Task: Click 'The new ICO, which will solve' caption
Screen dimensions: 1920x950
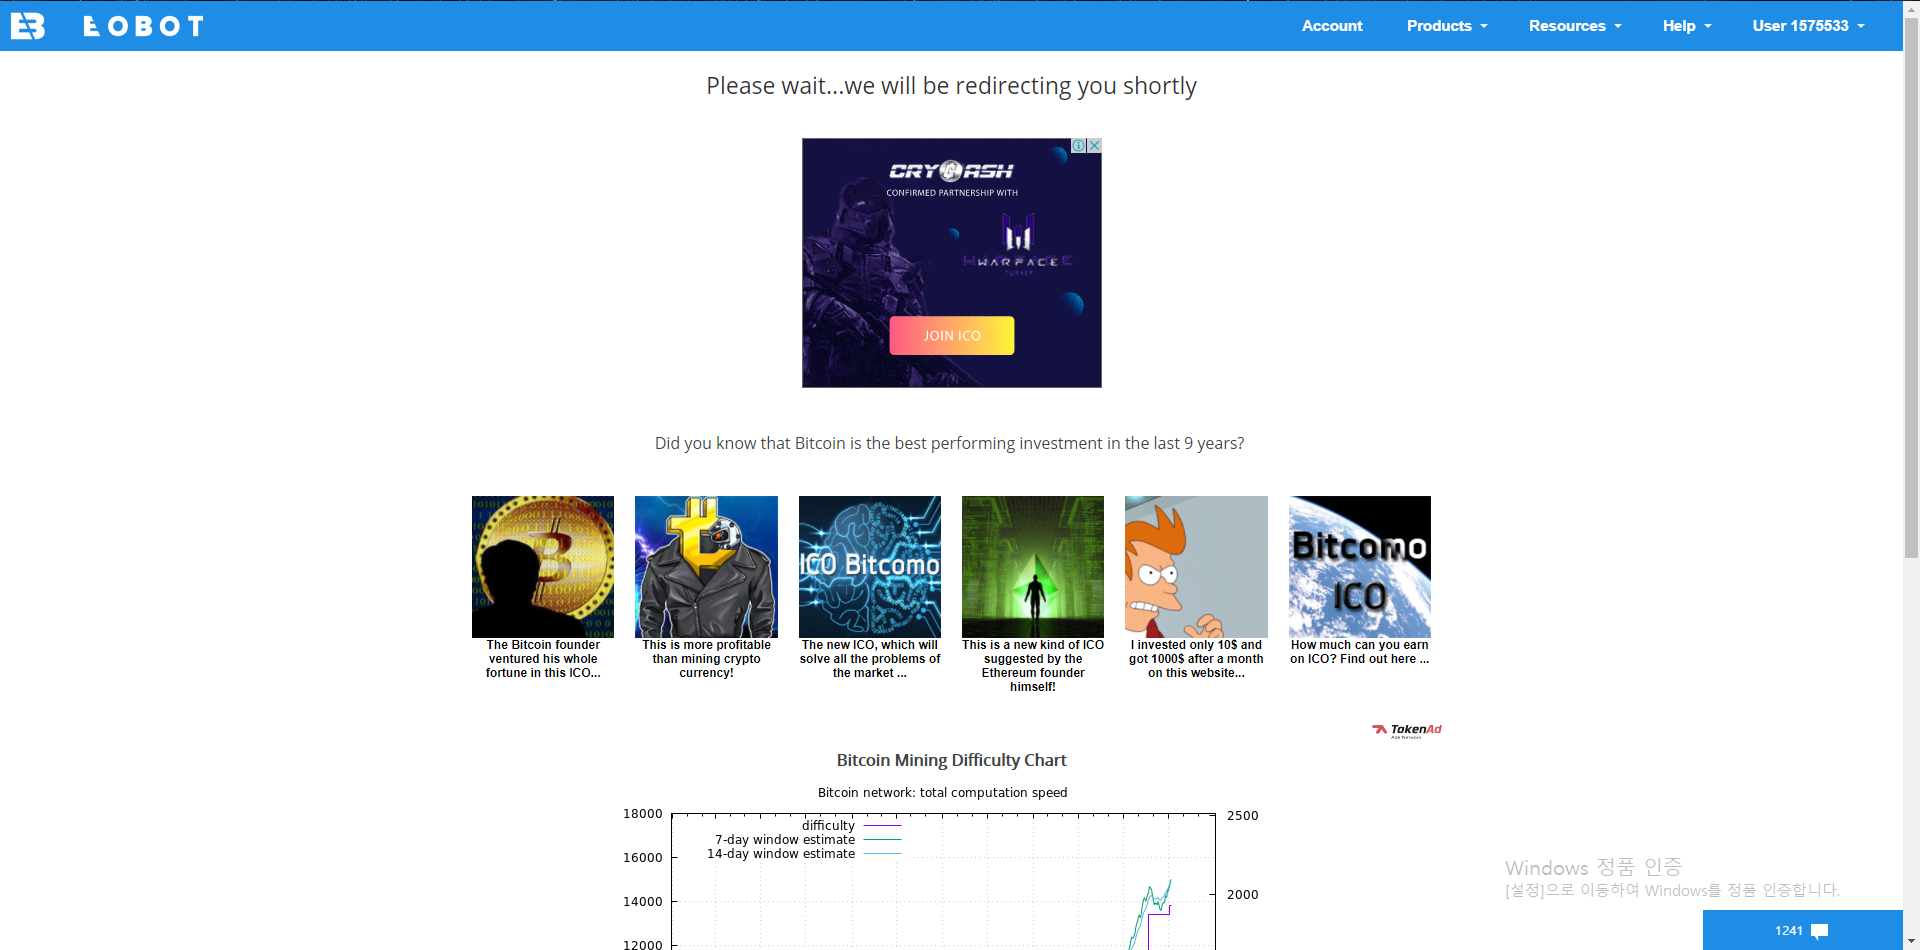Action: click(x=870, y=659)
